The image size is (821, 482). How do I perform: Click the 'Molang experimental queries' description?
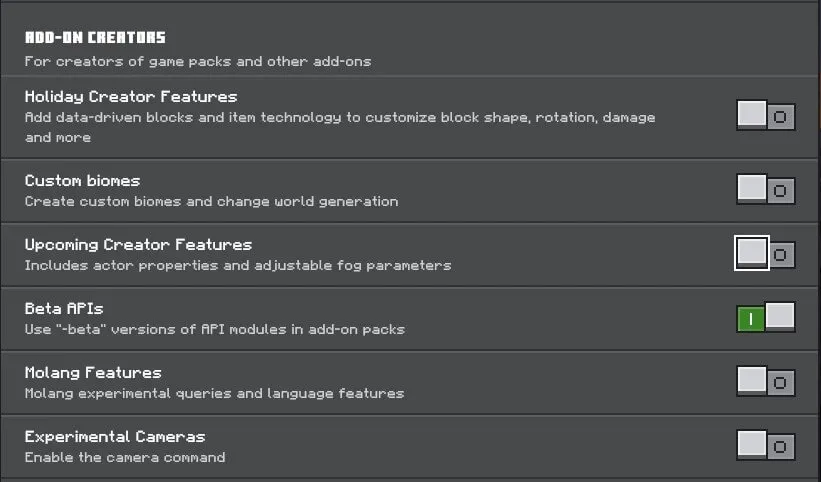(x=214, y=393)
